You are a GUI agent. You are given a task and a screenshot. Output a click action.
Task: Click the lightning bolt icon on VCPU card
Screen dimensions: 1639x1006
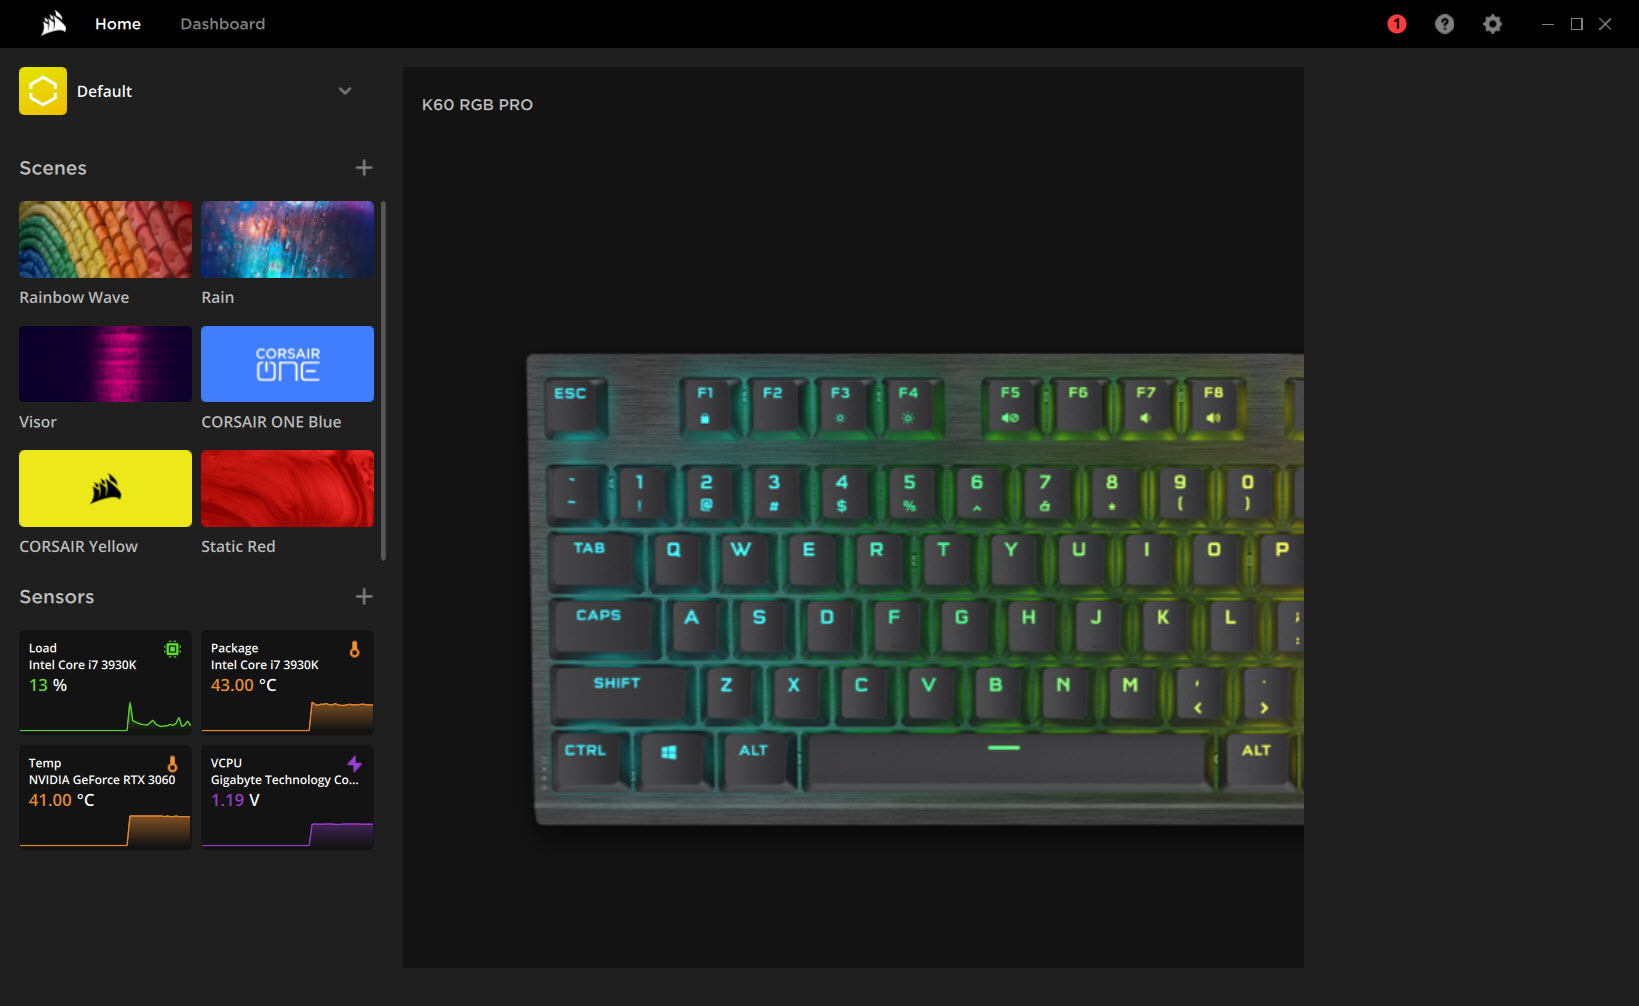[354, 764]
